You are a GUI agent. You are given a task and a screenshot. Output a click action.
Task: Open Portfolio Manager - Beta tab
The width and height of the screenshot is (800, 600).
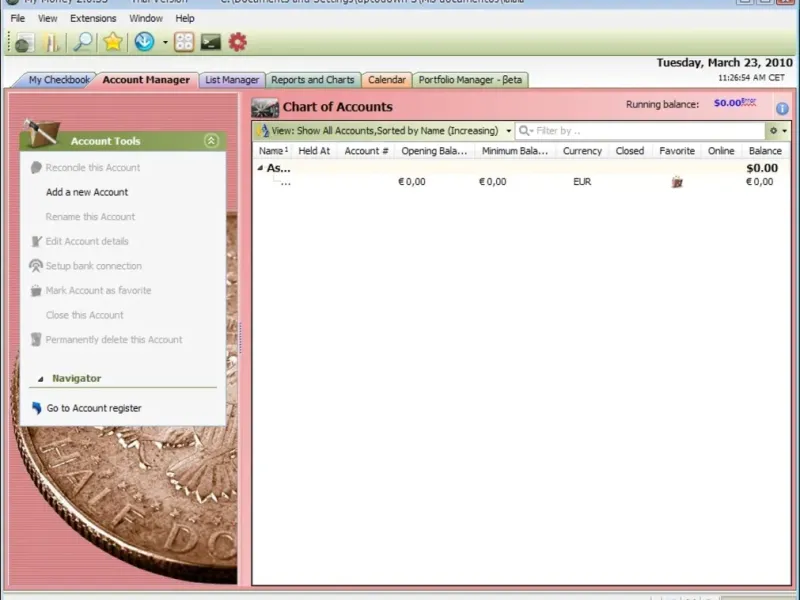pos(470,80)
